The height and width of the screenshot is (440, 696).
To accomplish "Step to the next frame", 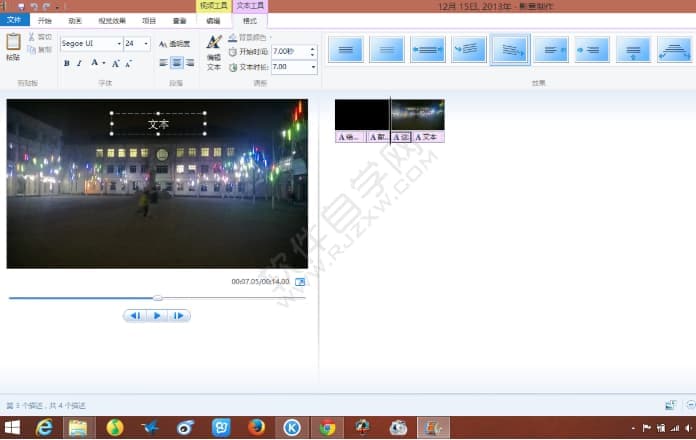I will (178, 316).
